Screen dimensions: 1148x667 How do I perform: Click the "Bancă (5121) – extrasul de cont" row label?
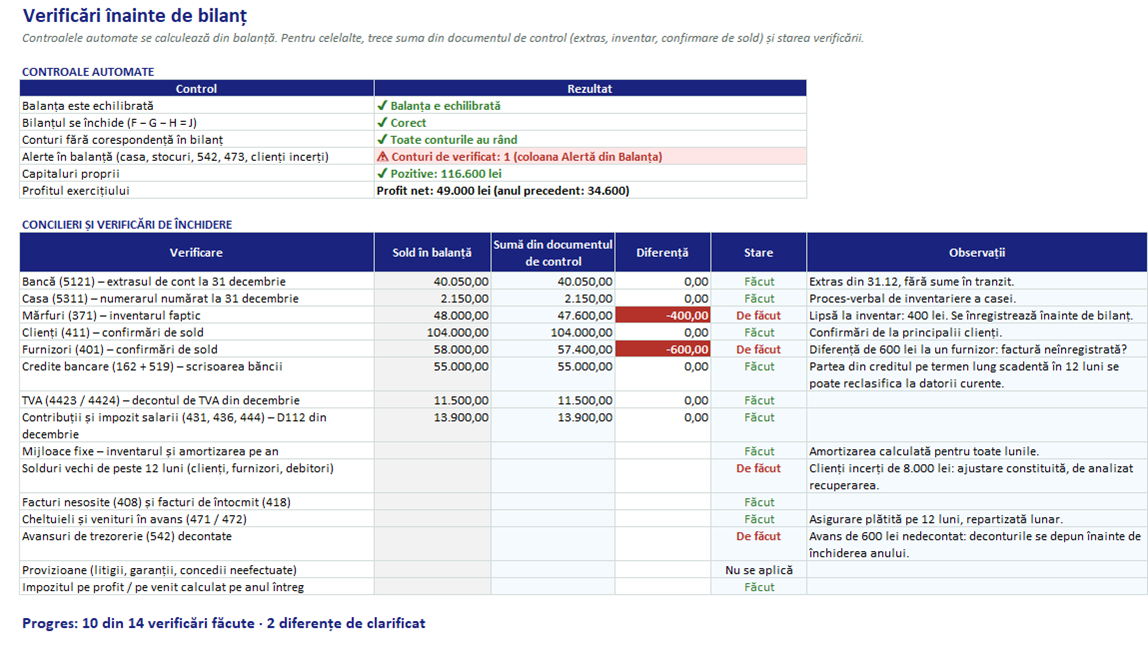[196, 281]
